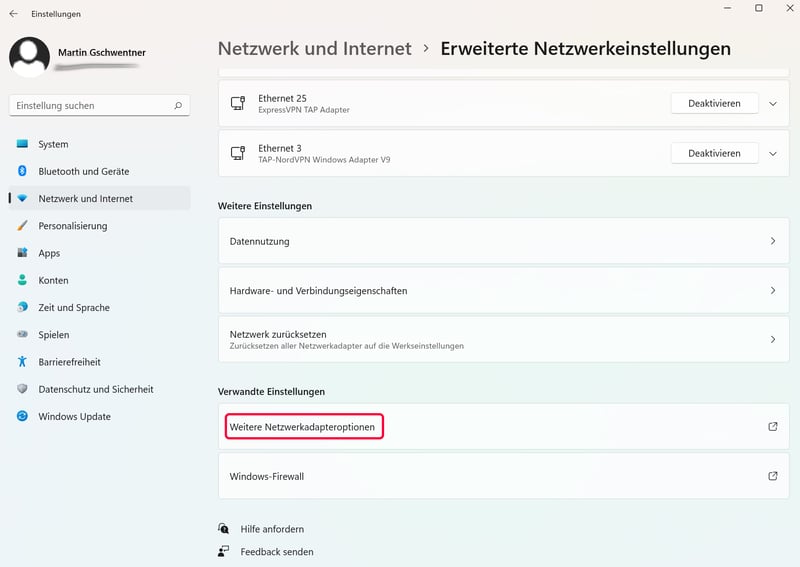Open Barrierefreiheit settings
Viewport: 800px width, 567px height.
tap(69, 362)
